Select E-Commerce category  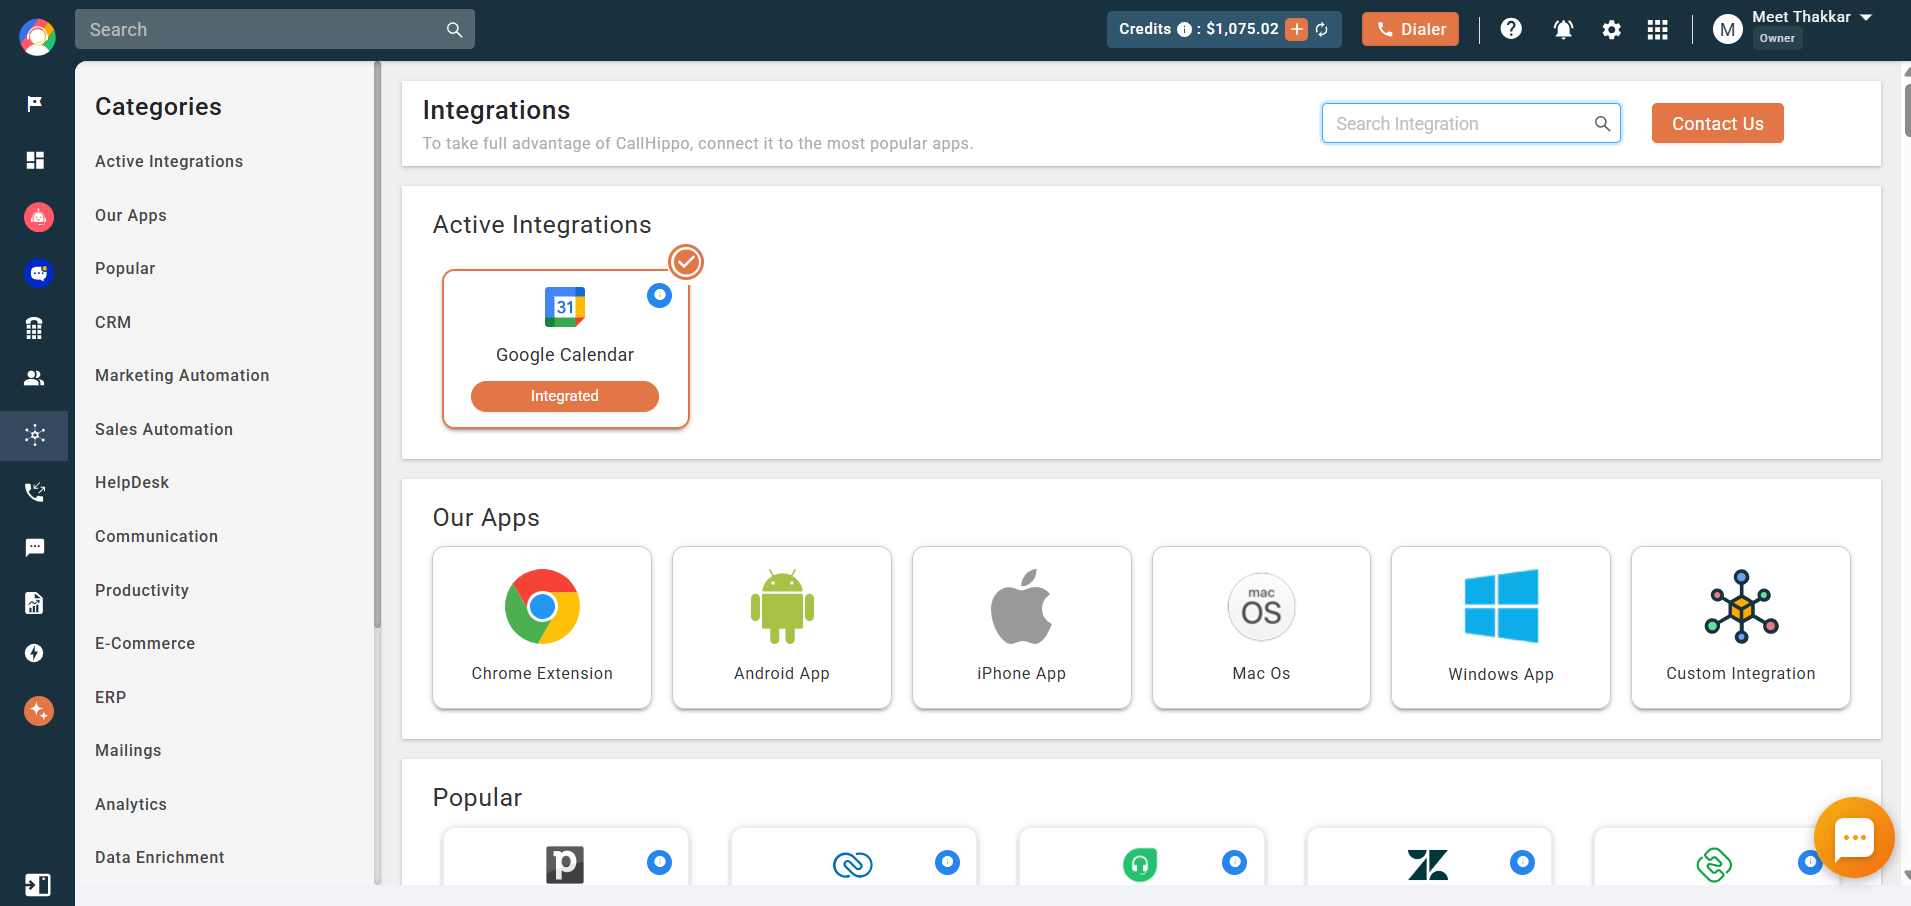coord(145,644)
